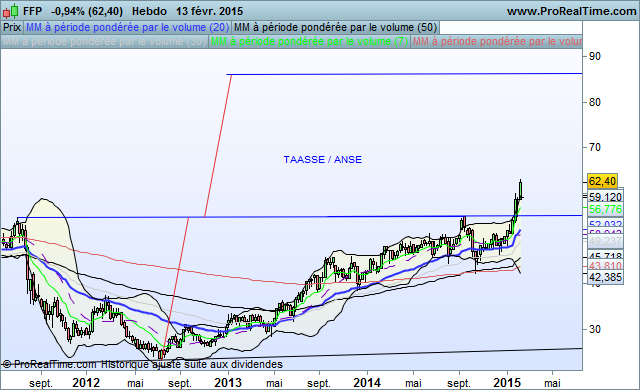Click the FFP ticker name in header
The image size is (640, 390).
32,11
